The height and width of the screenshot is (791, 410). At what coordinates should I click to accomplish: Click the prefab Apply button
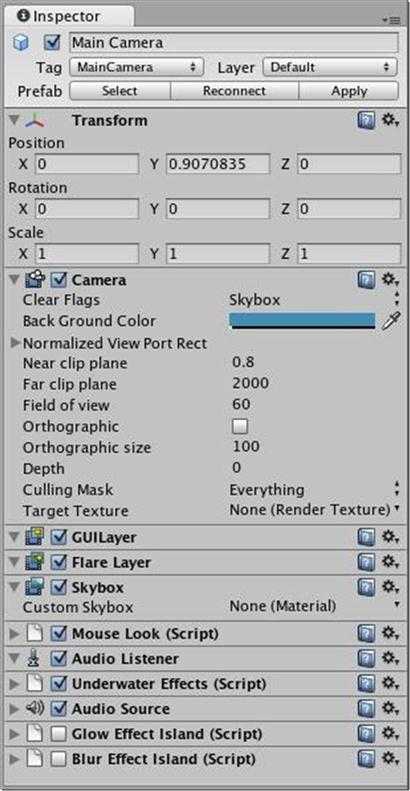(x=349, y=91)
